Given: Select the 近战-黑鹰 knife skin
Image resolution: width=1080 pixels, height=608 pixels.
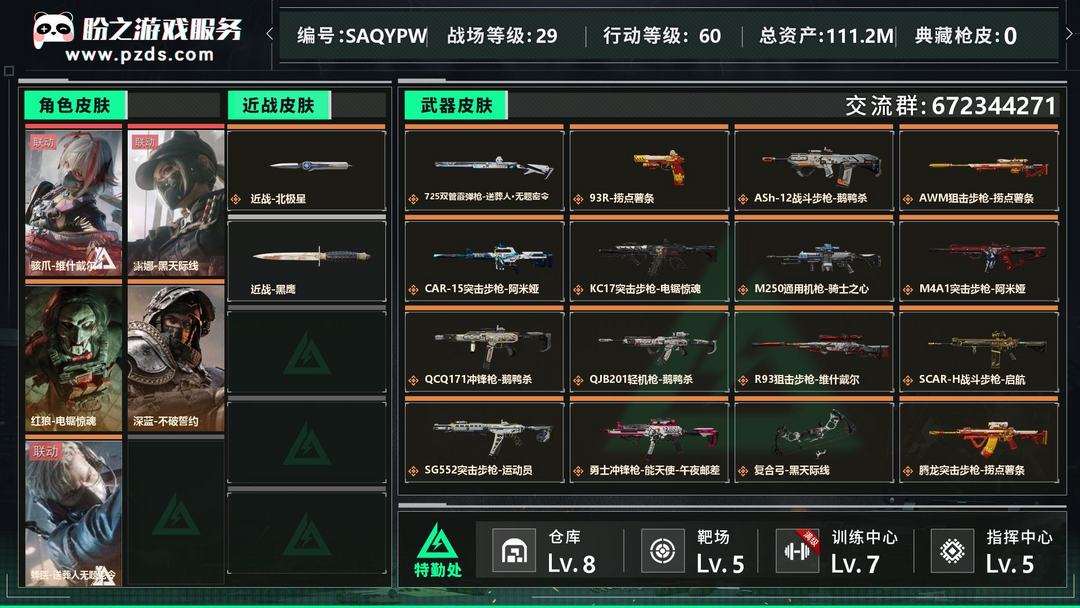Looking at the screenshot, I should tap(307, 261).
